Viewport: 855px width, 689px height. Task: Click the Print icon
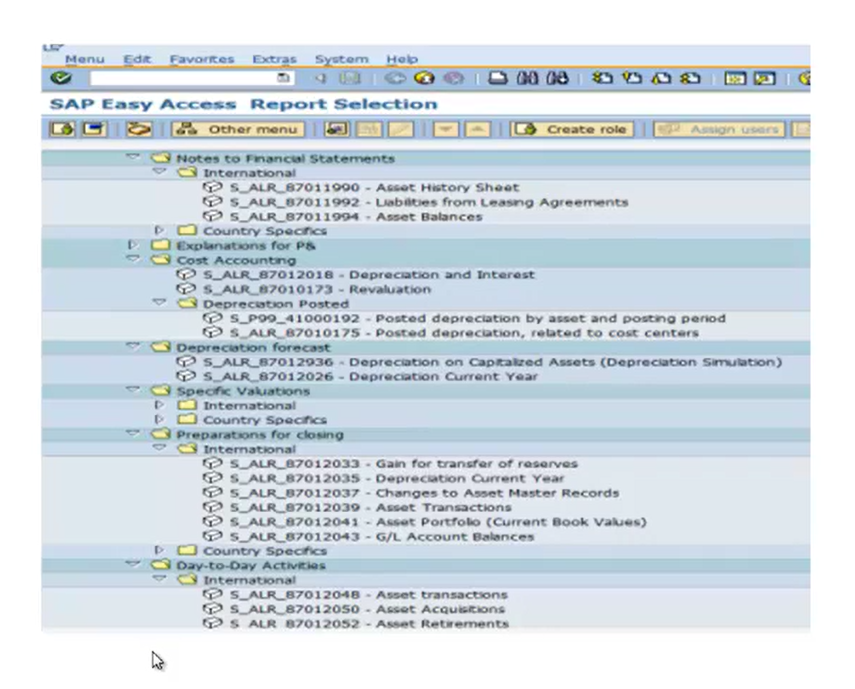click(497, 78)
